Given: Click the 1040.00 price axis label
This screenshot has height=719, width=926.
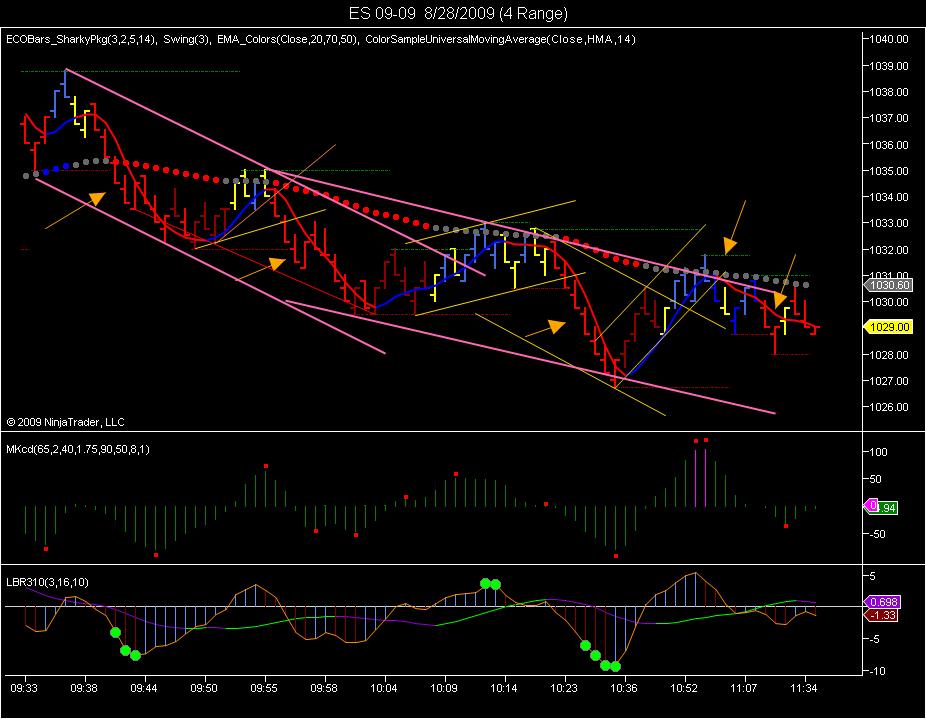Looking at the screenshot, I should 889,40.
